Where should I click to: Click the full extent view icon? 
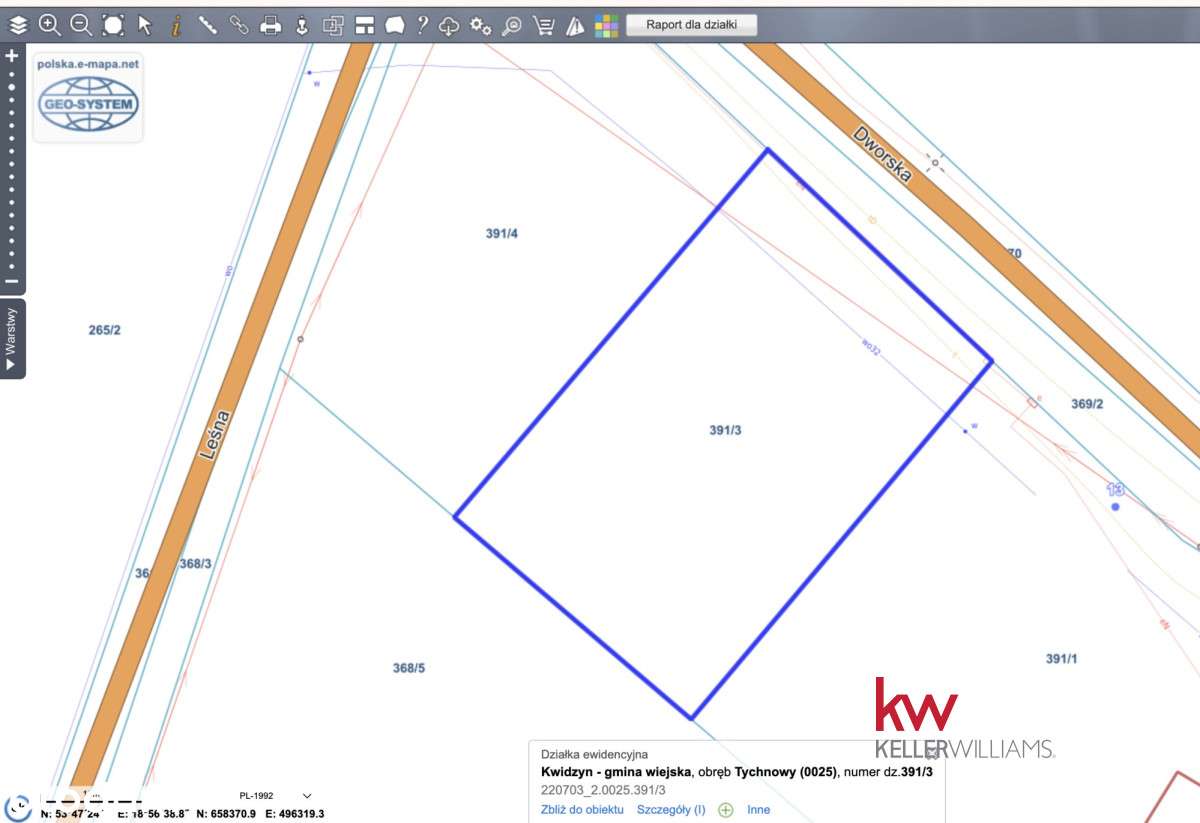113,25
